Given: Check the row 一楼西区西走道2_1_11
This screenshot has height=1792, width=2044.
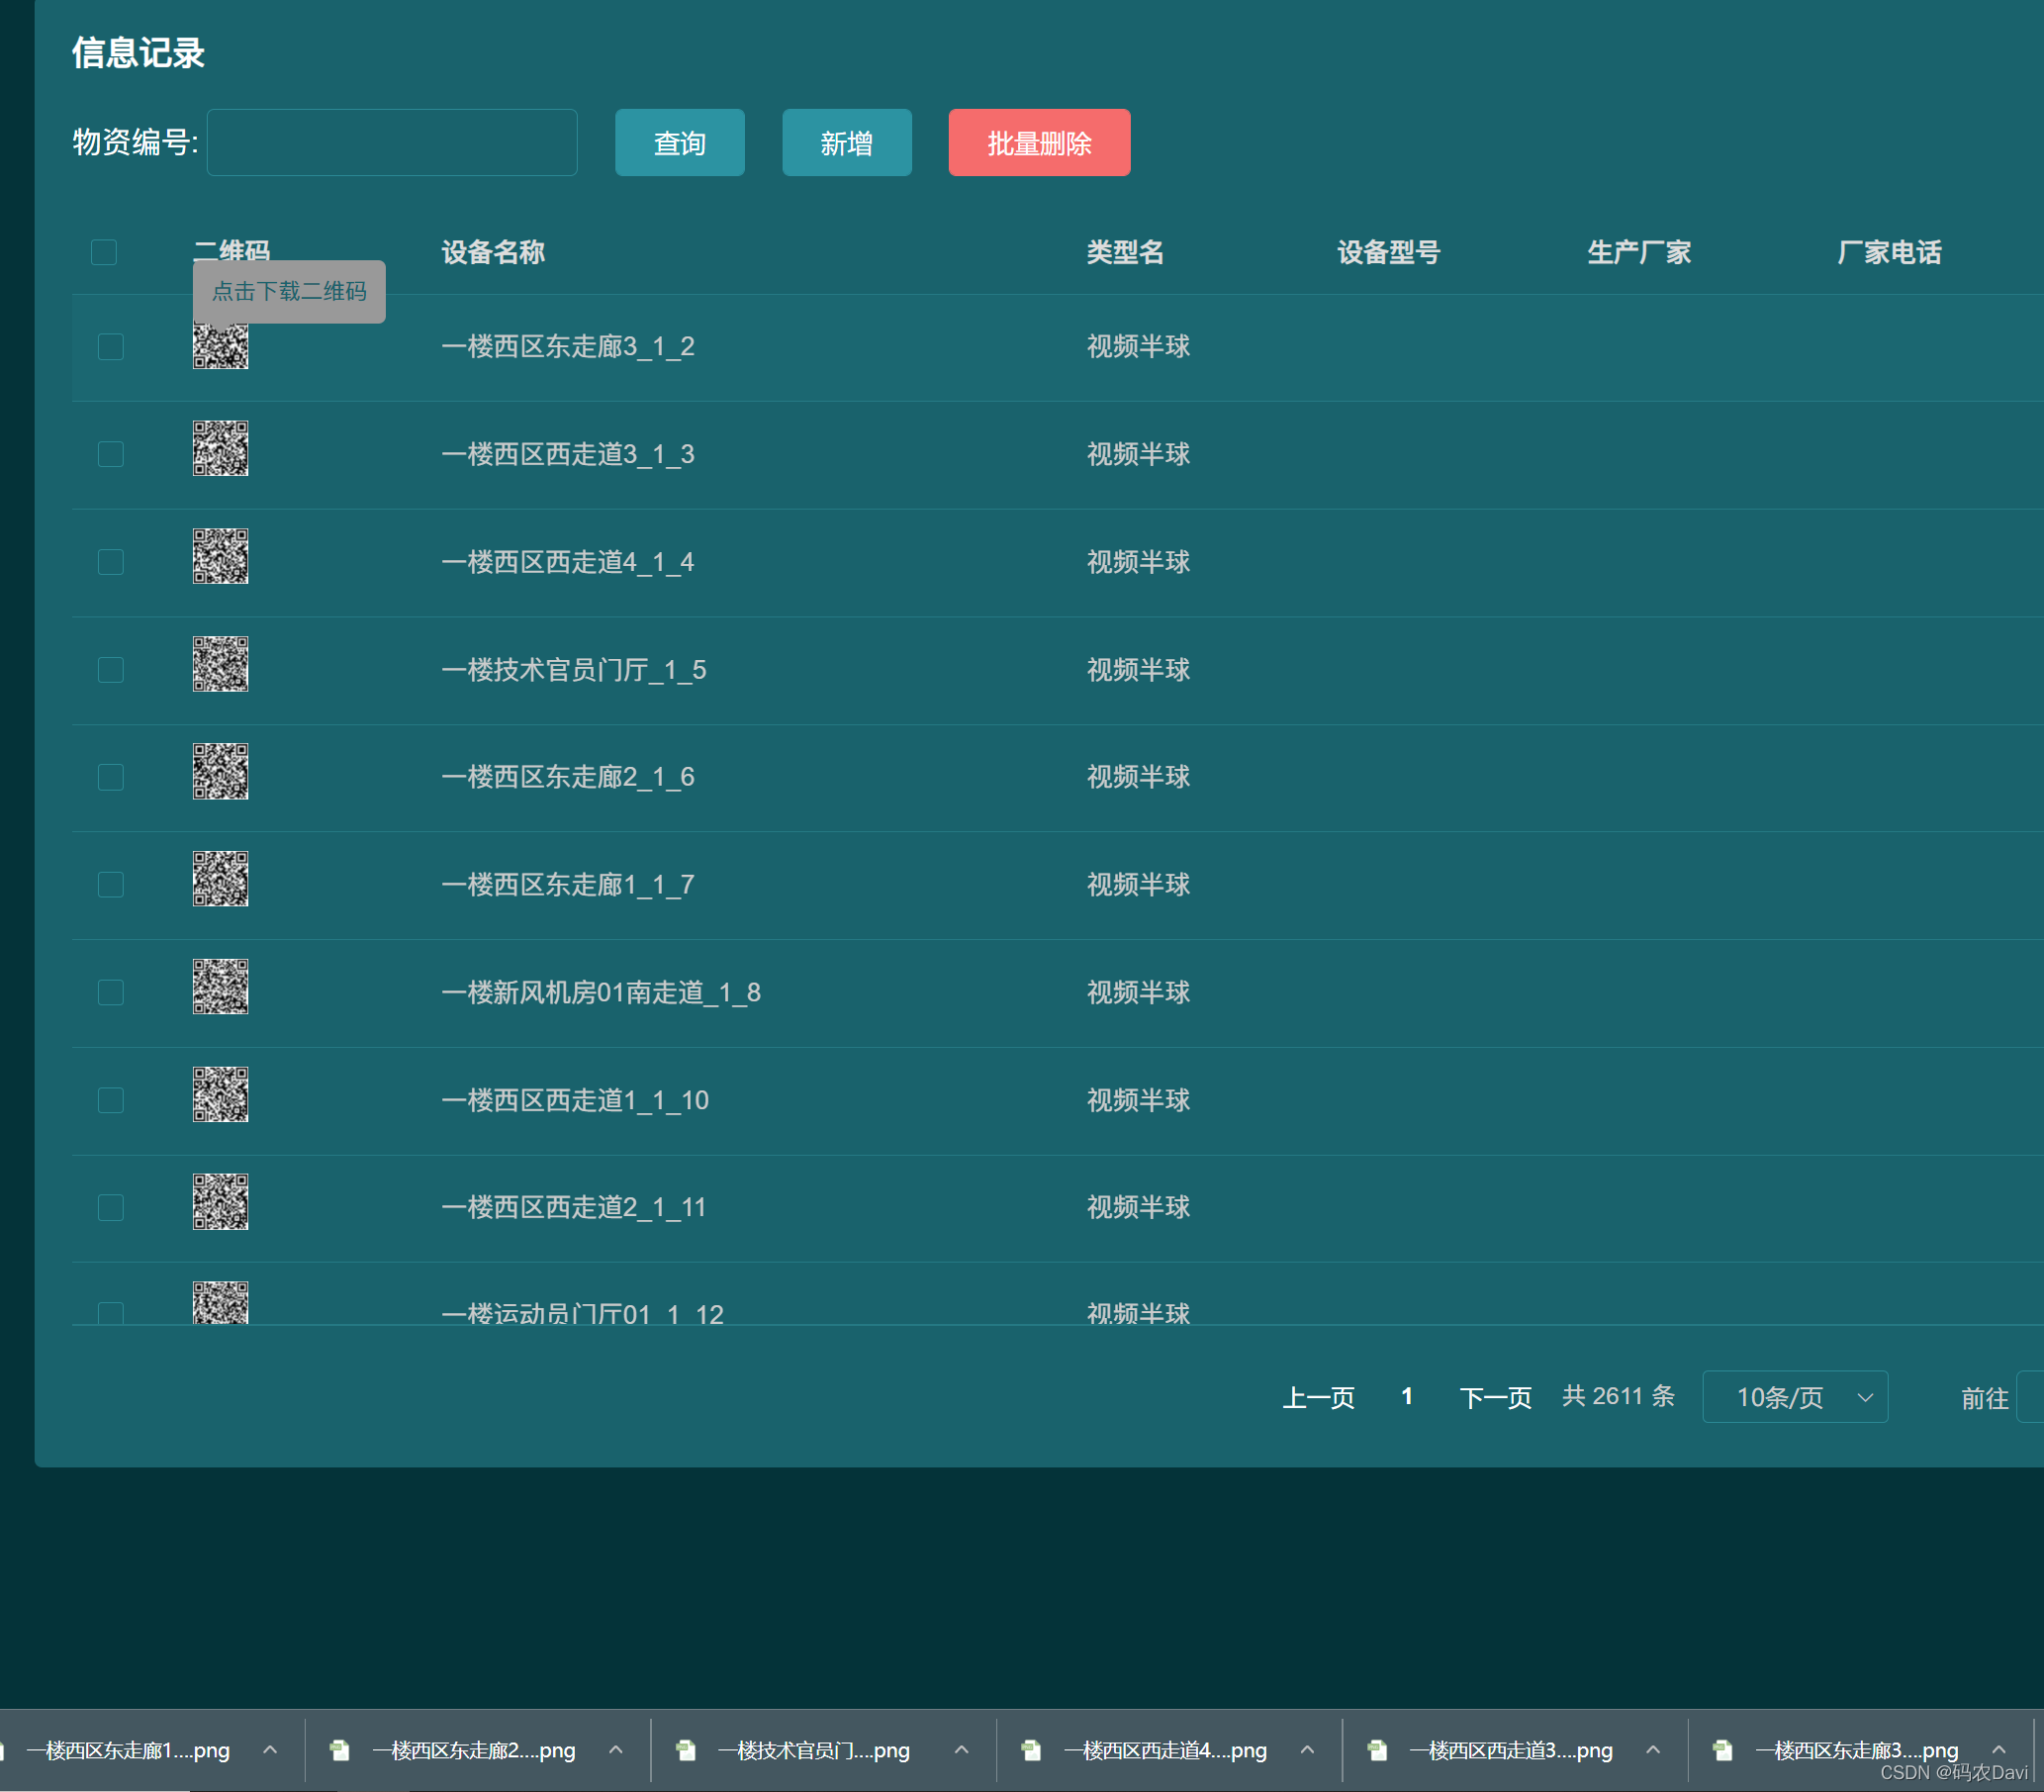Looking at the screenshot, I should [x=111, y=1208].
